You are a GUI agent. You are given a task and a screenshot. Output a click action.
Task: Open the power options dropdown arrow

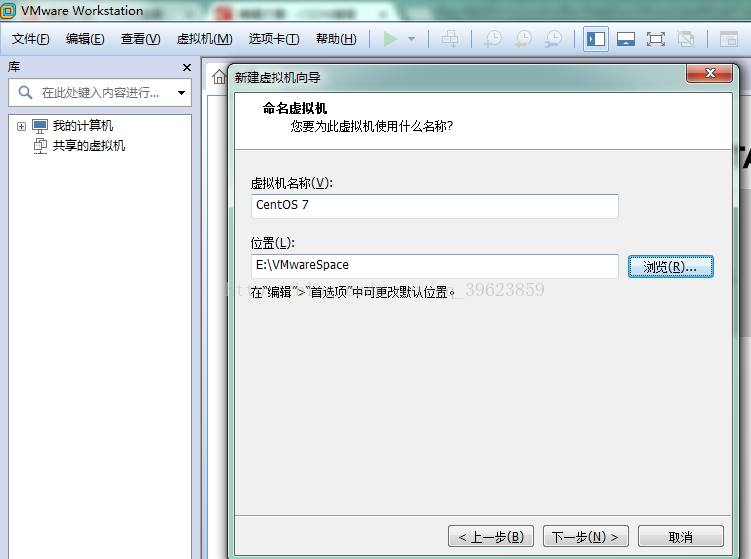click(411, 39)
